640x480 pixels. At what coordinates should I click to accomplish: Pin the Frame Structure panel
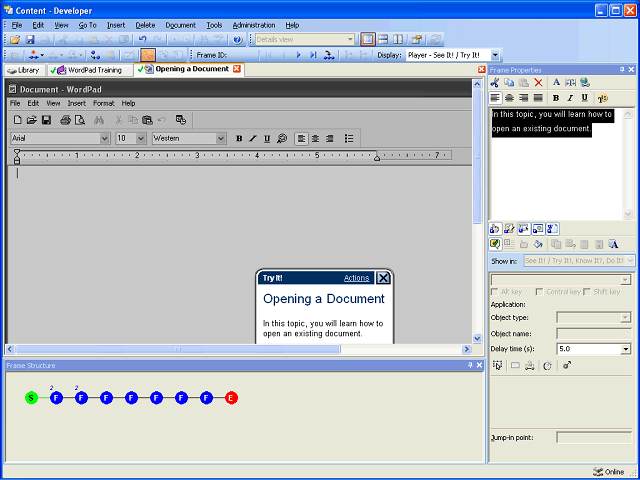(470, 365)
